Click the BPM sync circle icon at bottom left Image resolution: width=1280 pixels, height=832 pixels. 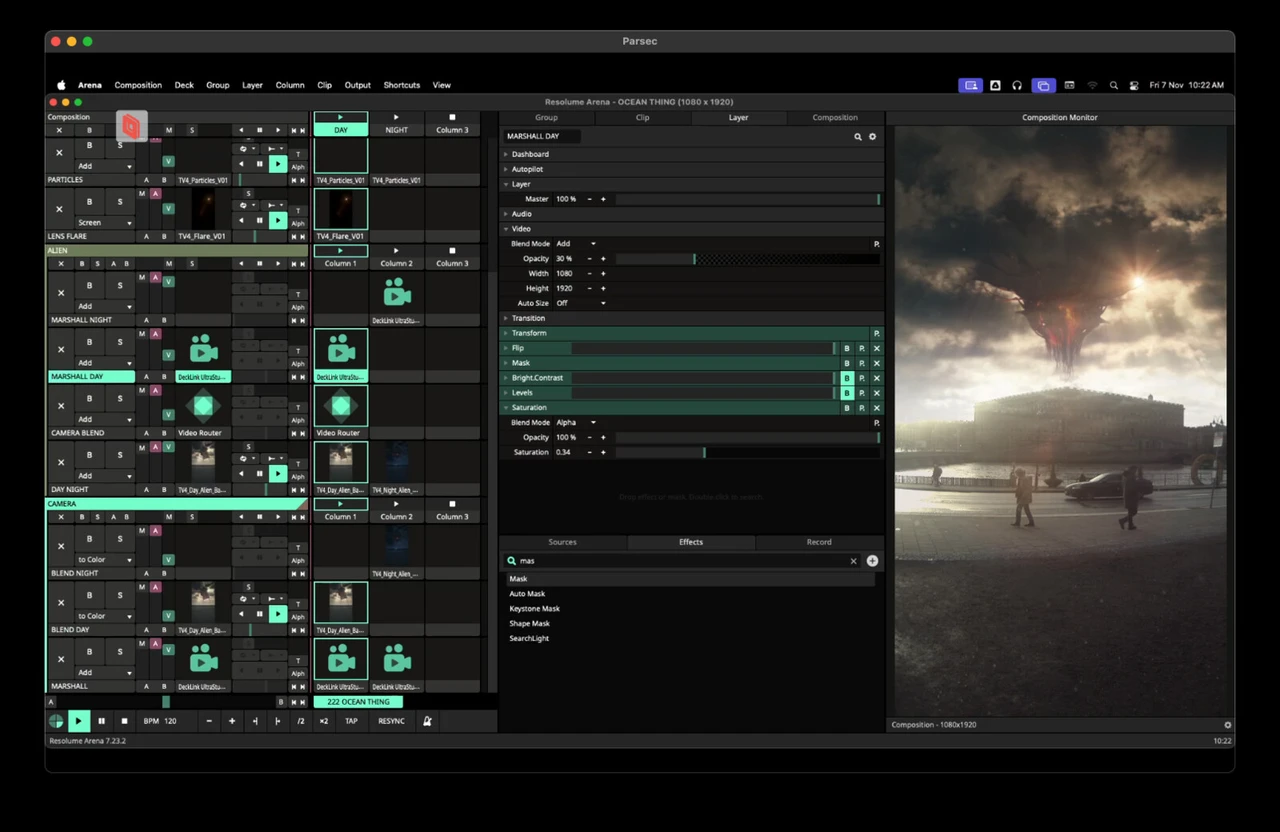point(56,721)
